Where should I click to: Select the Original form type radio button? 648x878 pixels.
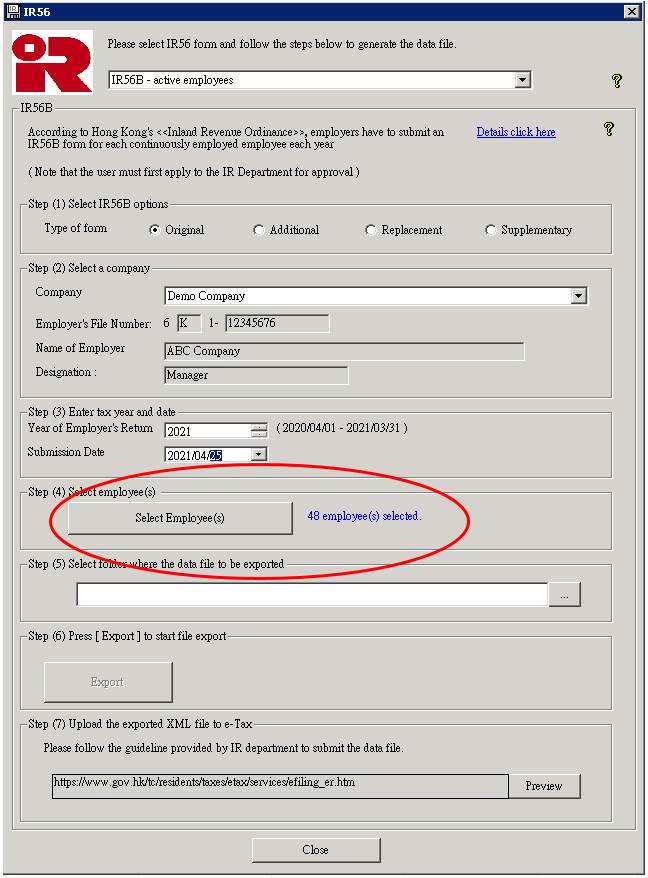click(x=155, y=230)
